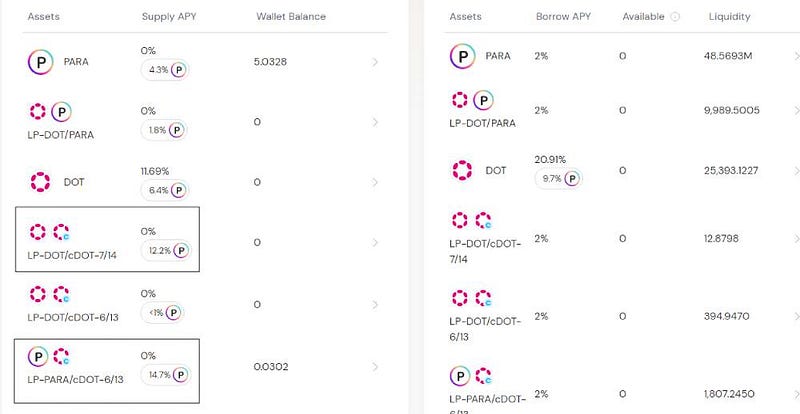The width and height of the screenshot is (800, 414).
Task: Expand the DOT supply row chevron
Action: click(376, 182)
